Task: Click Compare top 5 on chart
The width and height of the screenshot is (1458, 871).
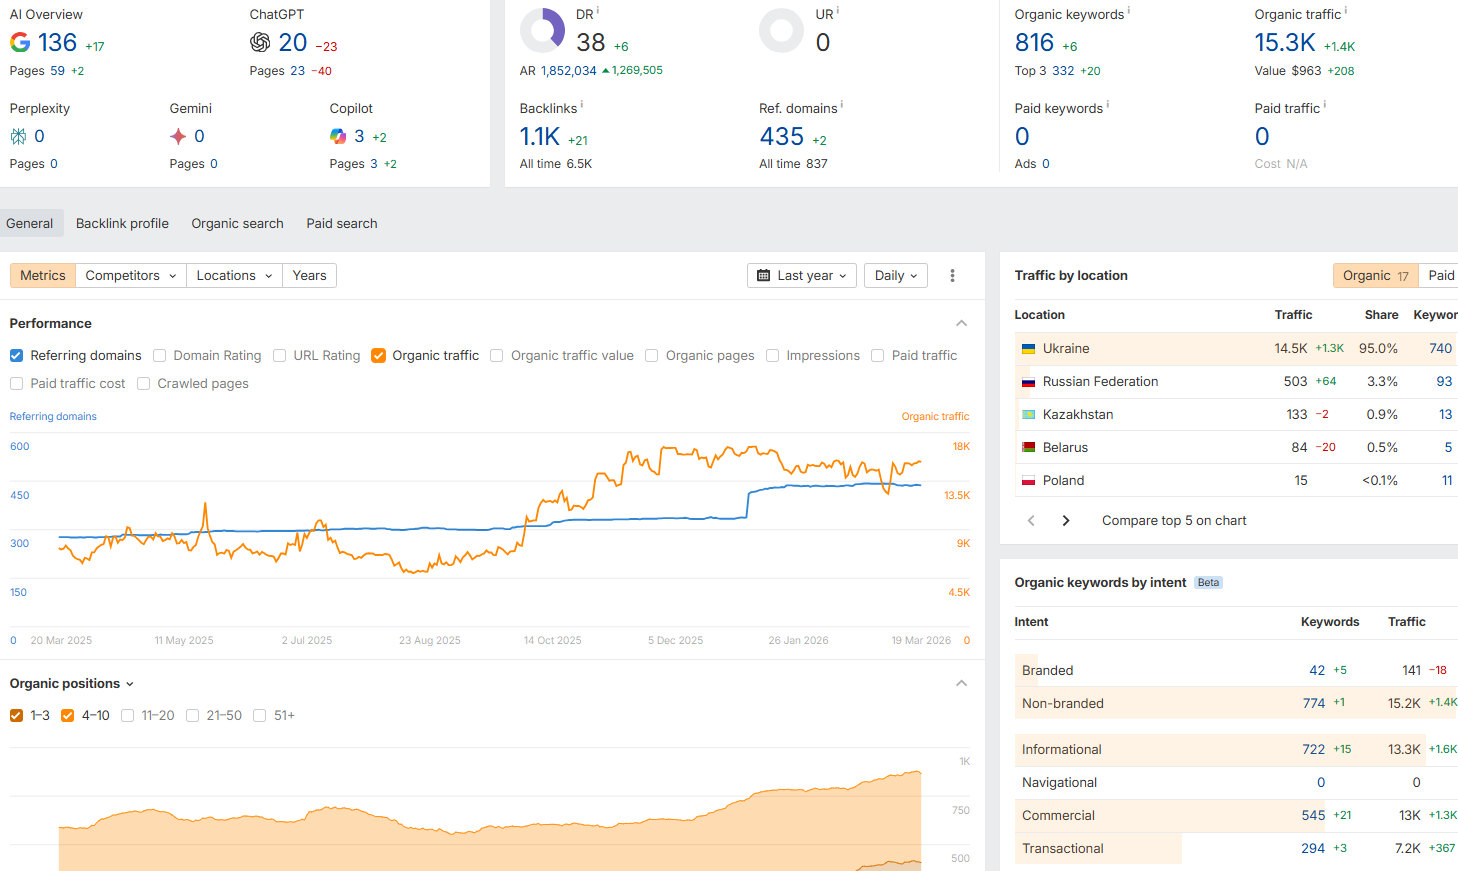Action: coord(1174,521)
